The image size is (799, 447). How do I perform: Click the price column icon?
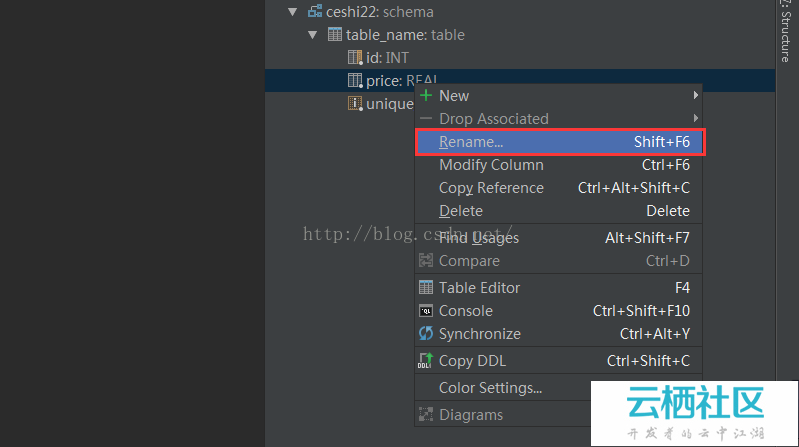(355, 81)
